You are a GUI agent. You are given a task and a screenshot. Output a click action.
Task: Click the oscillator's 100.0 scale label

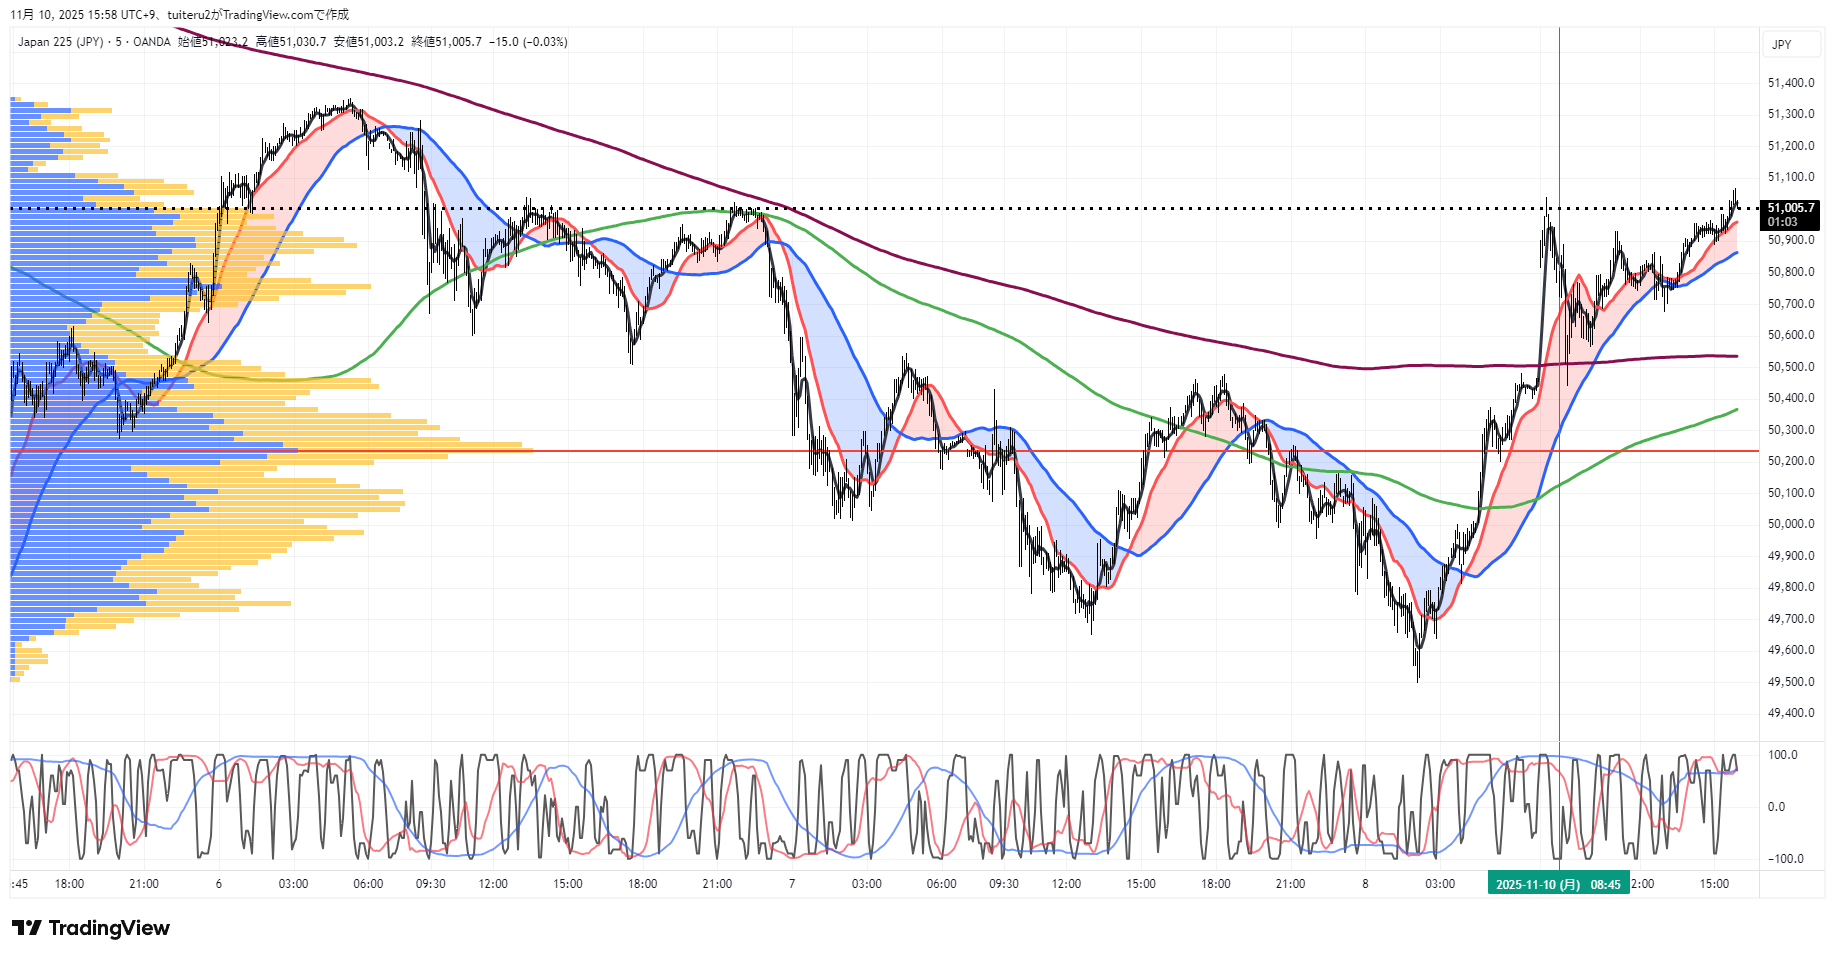click(1783, 755)
